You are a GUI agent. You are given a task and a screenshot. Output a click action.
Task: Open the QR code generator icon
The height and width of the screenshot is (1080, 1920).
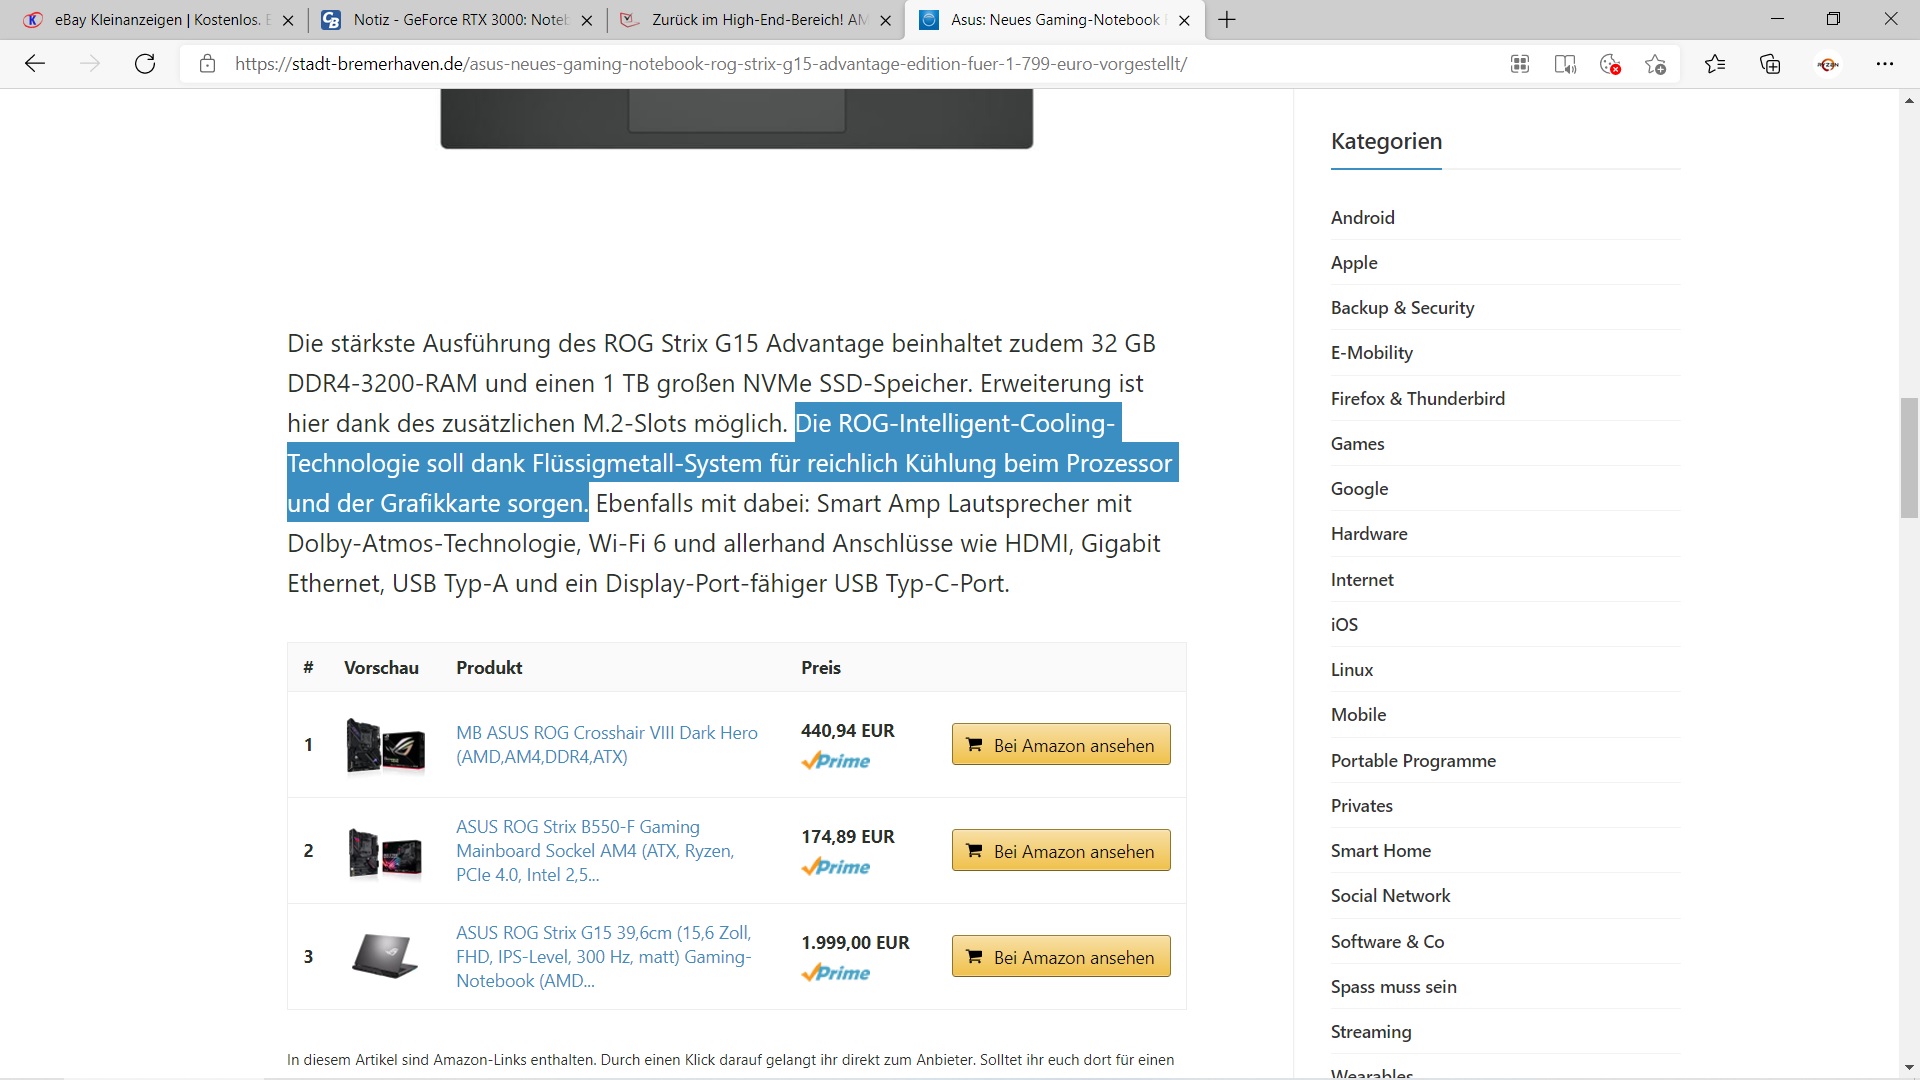[x=1520, y=64]
